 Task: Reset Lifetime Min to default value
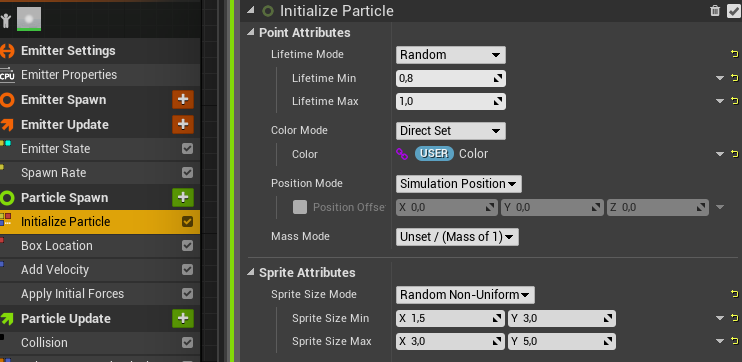(734, 77)
